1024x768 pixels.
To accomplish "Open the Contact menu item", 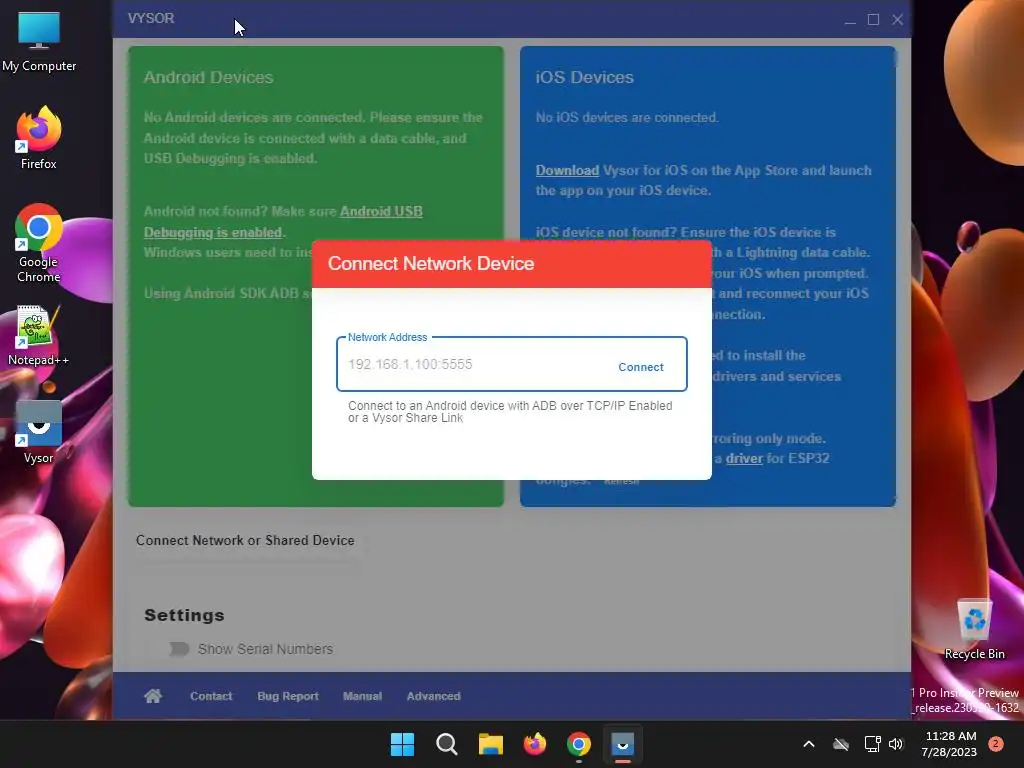I will 211,696.
